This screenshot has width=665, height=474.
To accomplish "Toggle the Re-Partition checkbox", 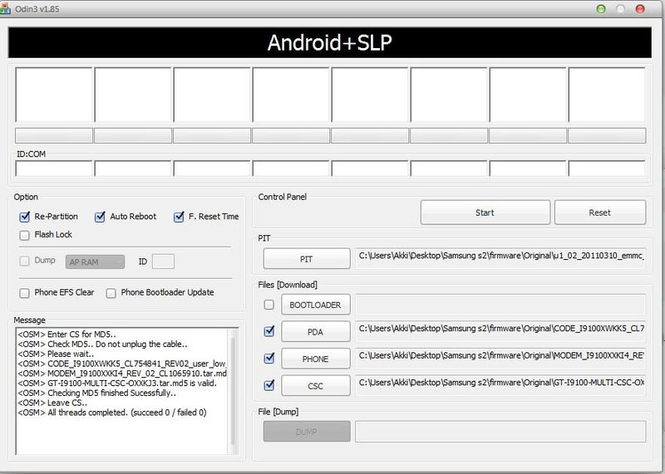I will (25, 217).
